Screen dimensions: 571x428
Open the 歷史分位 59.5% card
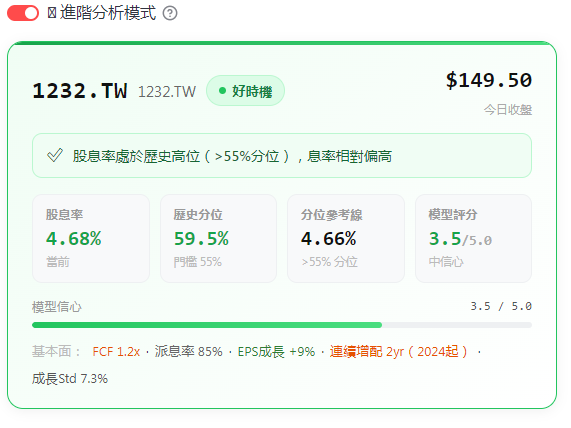tap(218, 238)
